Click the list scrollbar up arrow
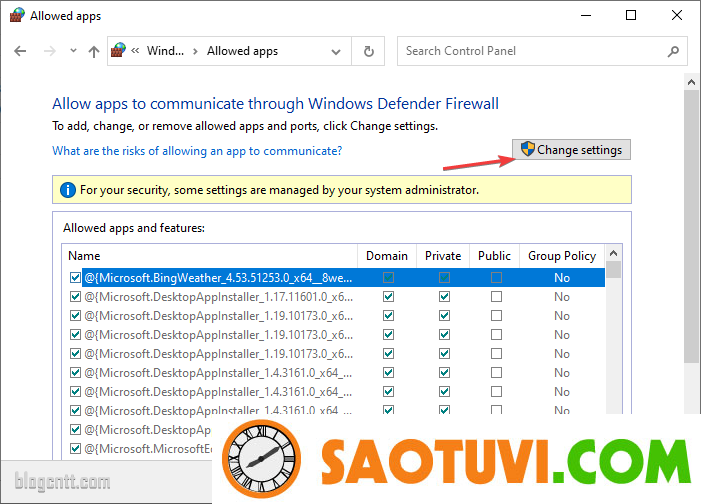Screen dimensions: 701x504 (x=613, y=254)
